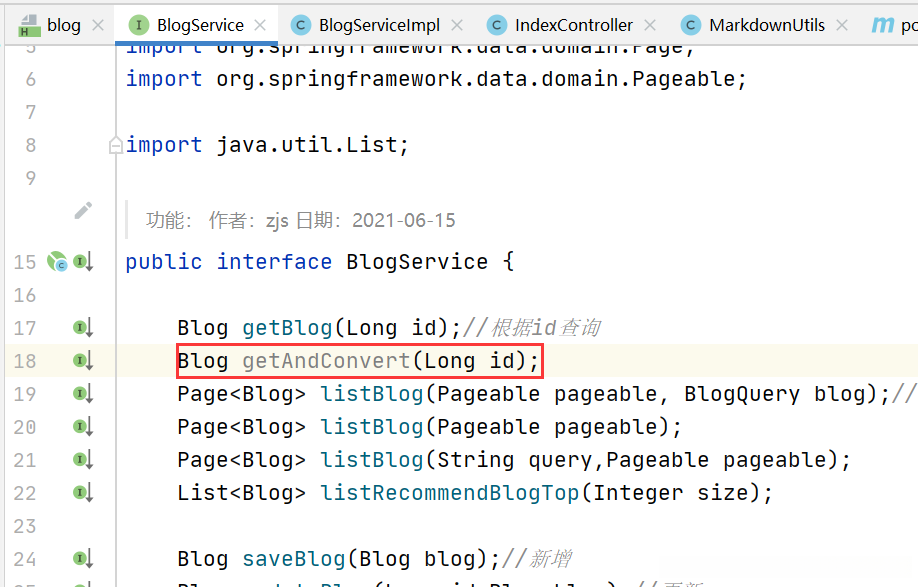Click the 'interface' keyword
Viewport: 918px width, 587px height.
point(274,262)
